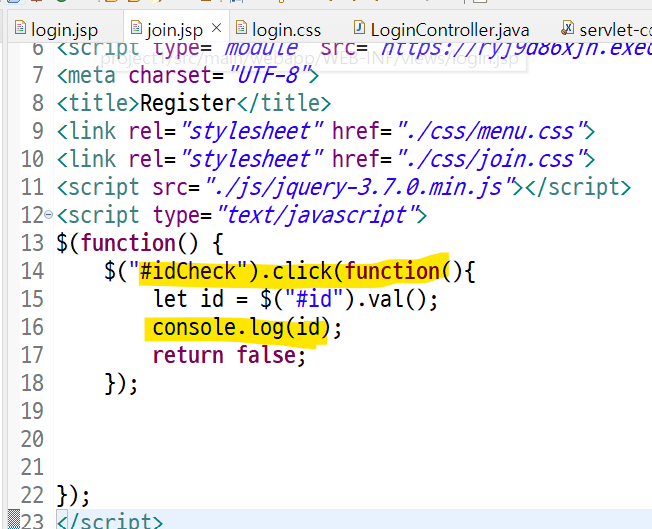652x529 pixels.
Task: Click line number 19 in the gutter
Action: tap(32, 411)
